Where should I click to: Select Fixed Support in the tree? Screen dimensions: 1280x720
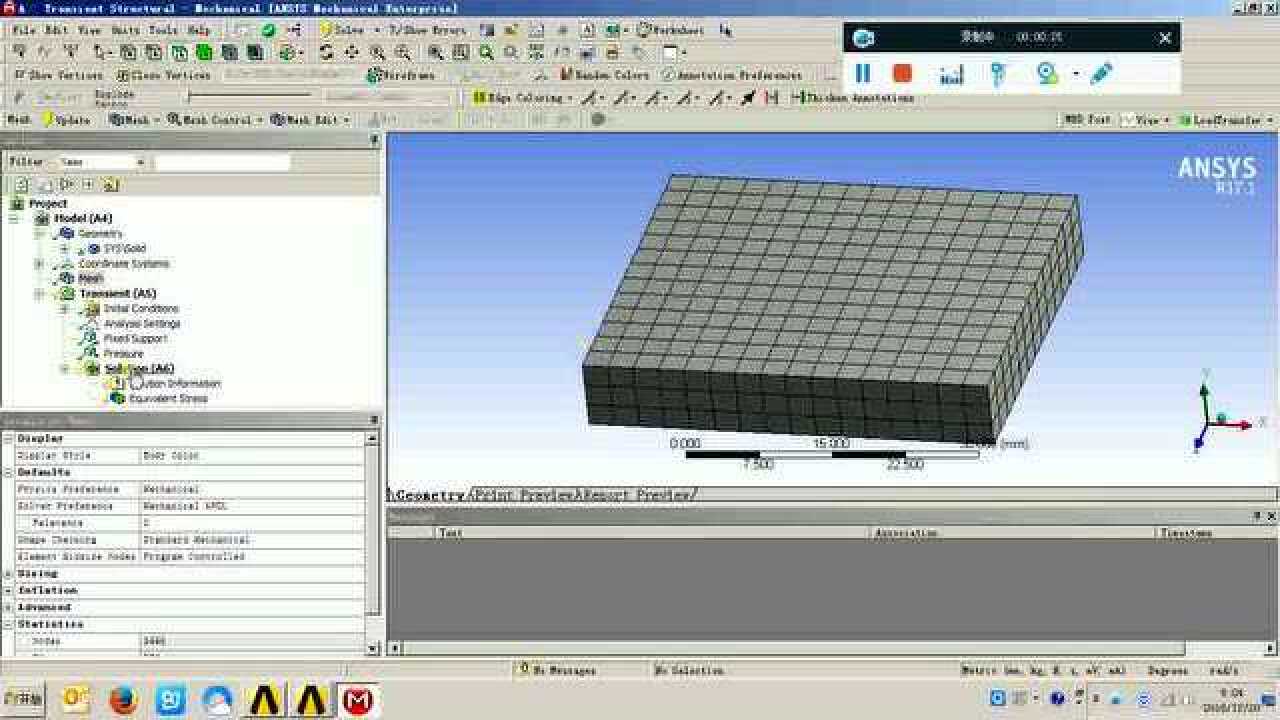point(135,339)
